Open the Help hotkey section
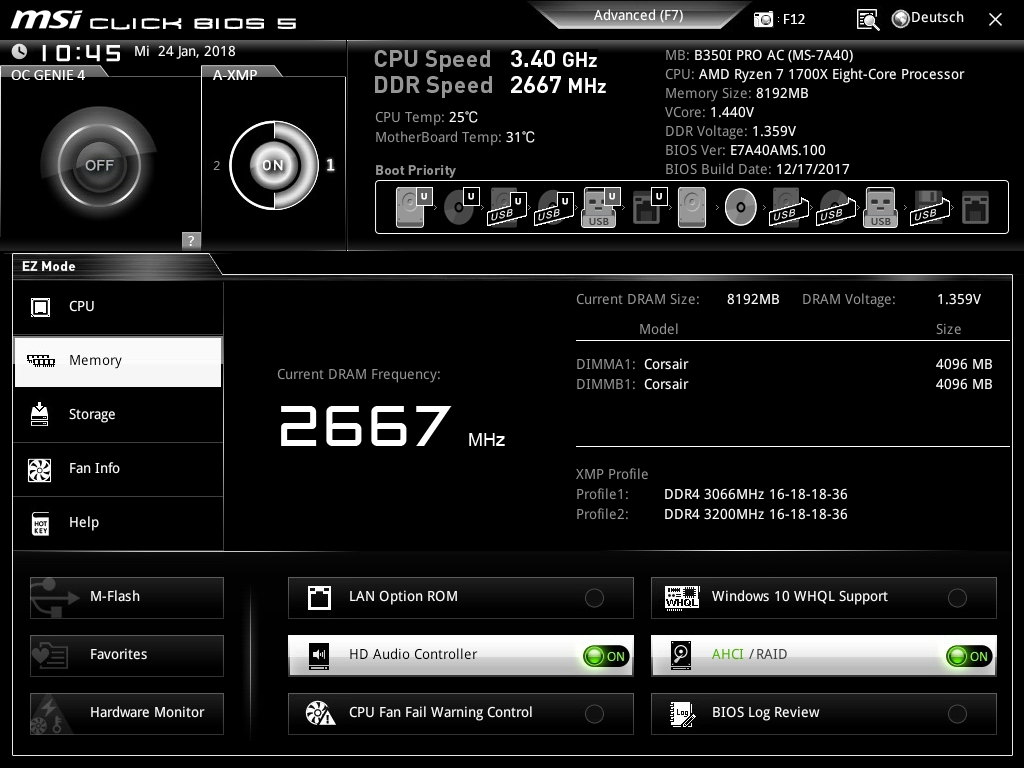The image size is (1024, 768). (118, 523)
